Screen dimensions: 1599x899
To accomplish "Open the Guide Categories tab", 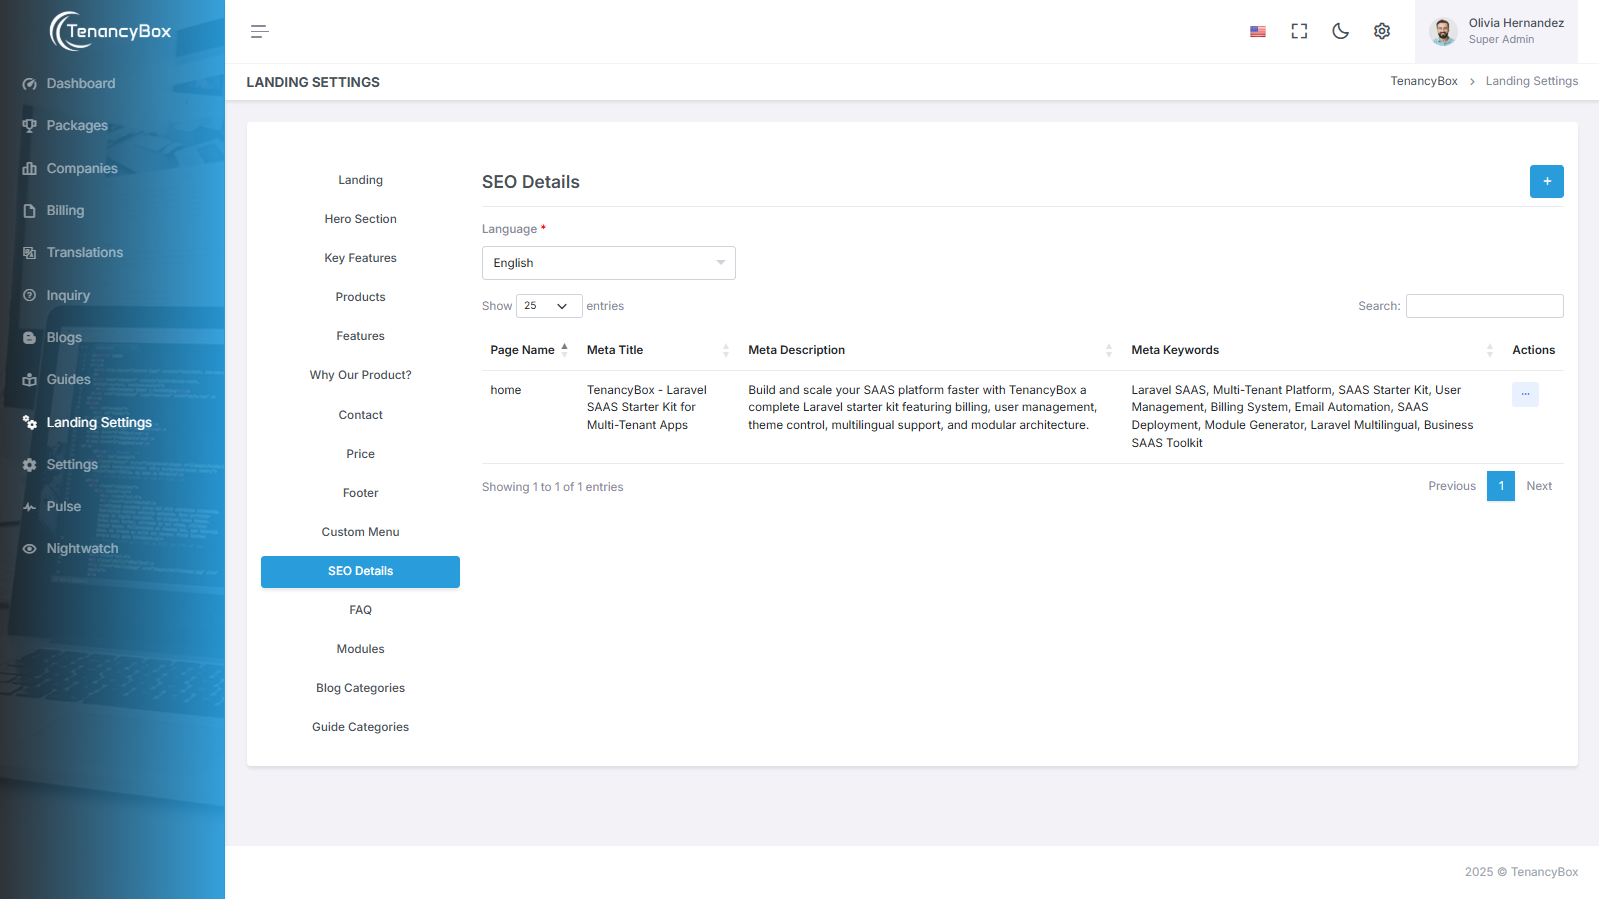I will coord(360,727).
